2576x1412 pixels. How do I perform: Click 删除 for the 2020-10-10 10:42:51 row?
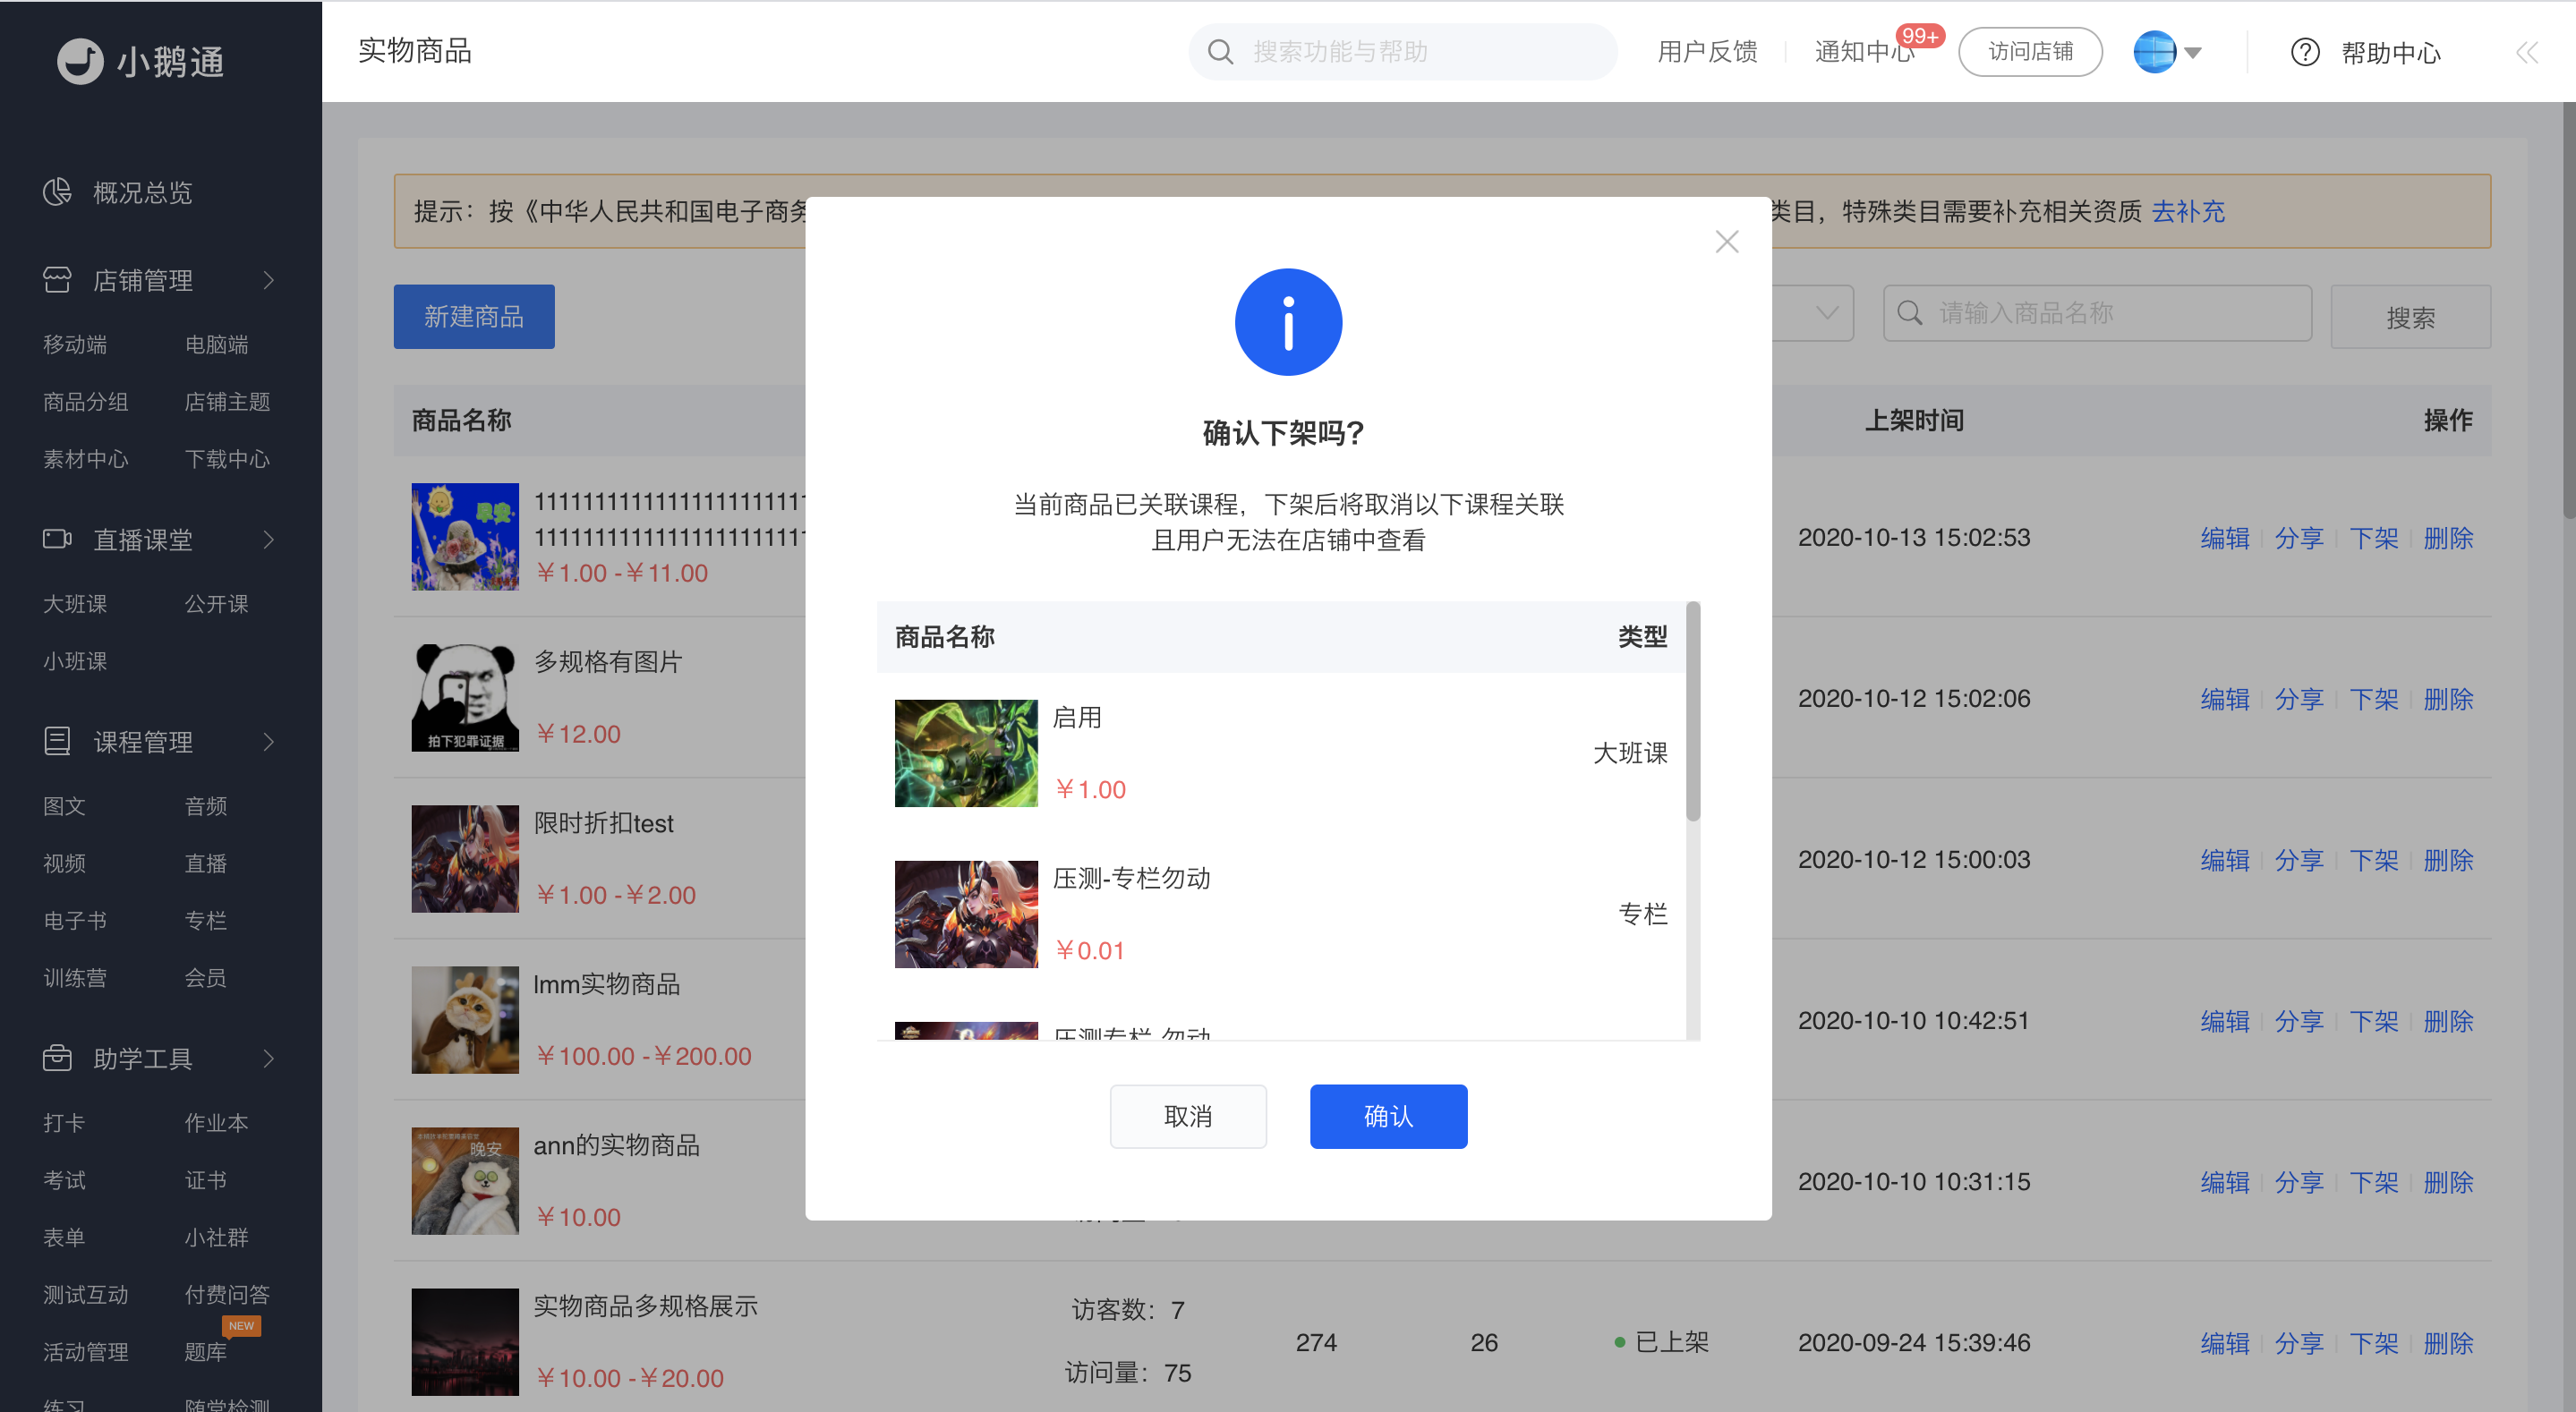coord(2448,1021)
